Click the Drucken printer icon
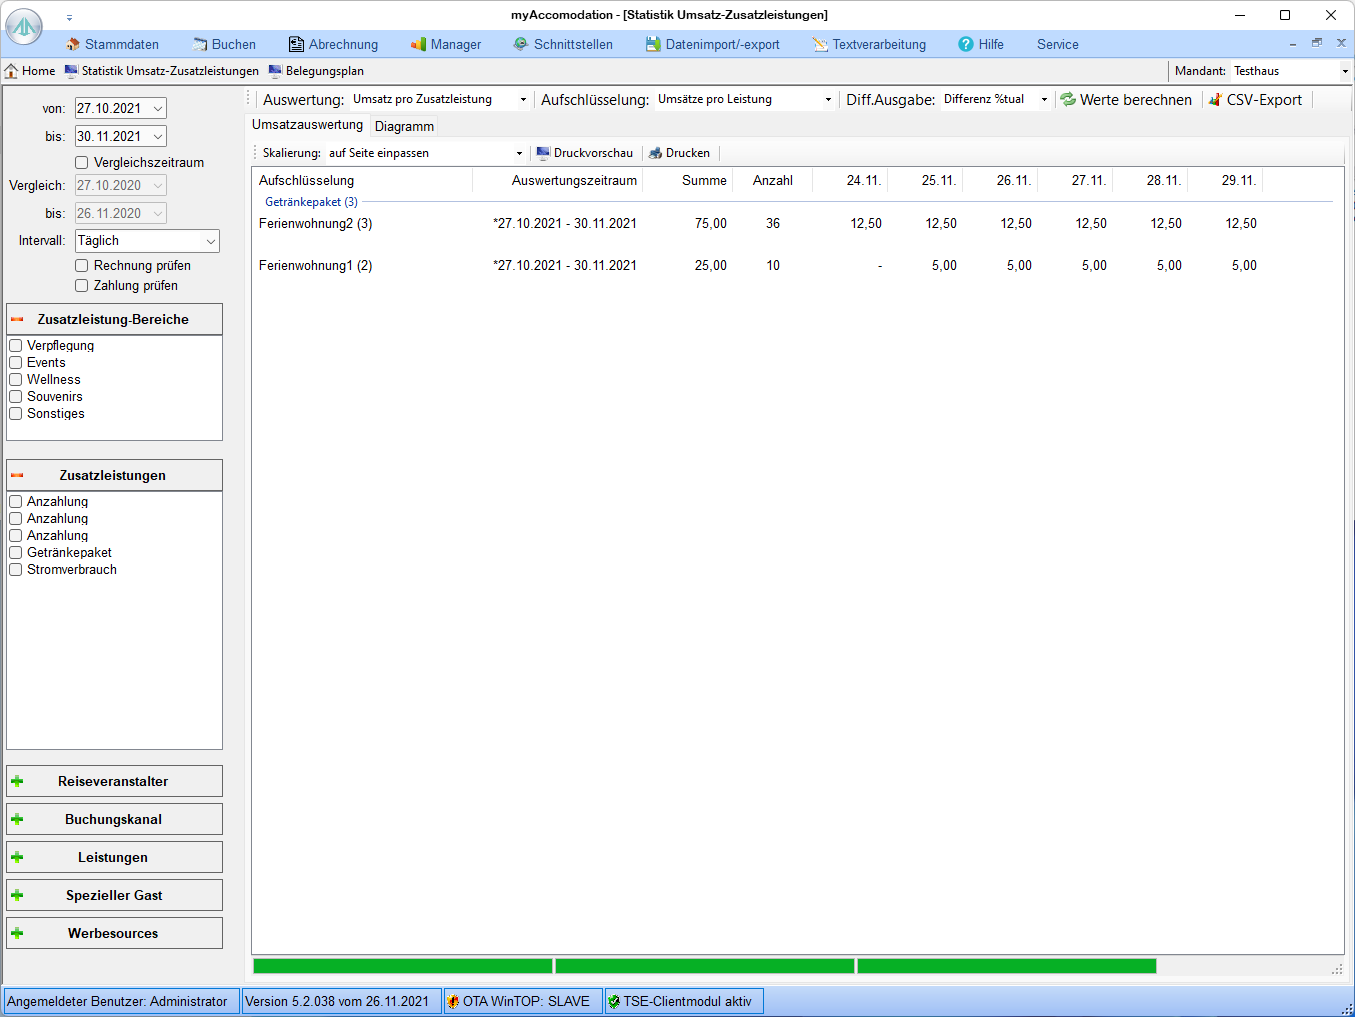 (656, 153)
